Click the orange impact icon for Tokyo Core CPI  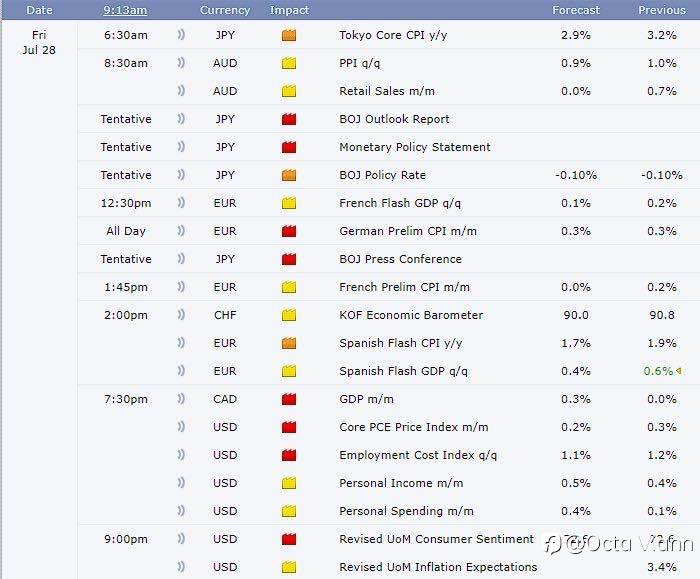pyautogui.click(x=289, y=35)
